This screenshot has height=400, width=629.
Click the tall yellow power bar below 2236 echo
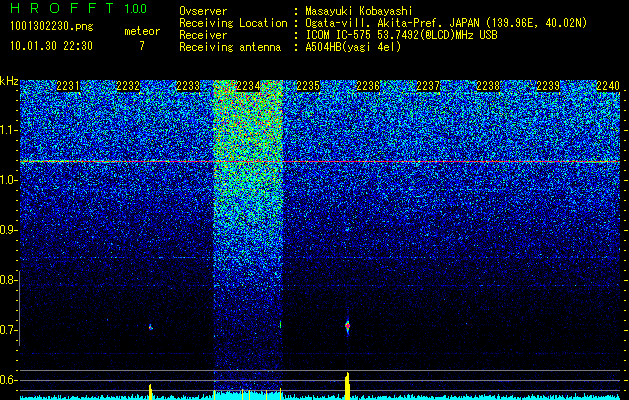tap(347, 386)
